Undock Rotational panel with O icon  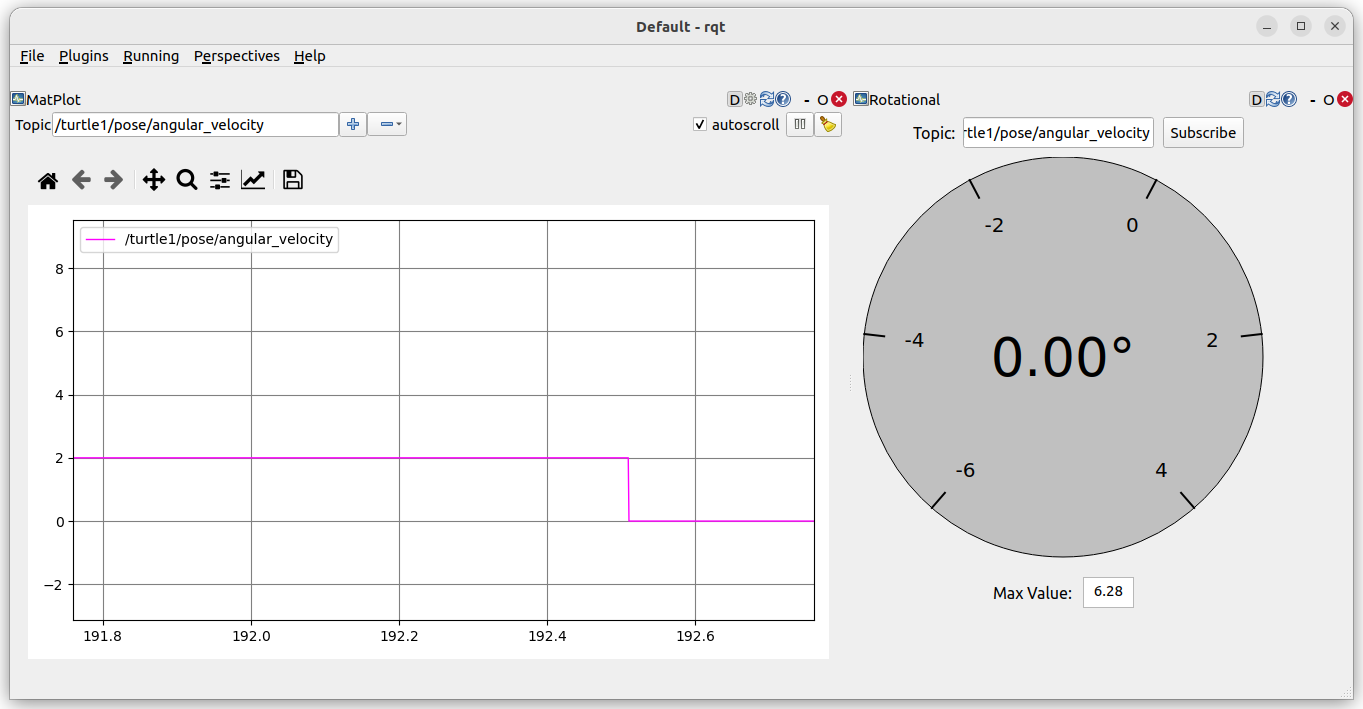coord(1329,99)
